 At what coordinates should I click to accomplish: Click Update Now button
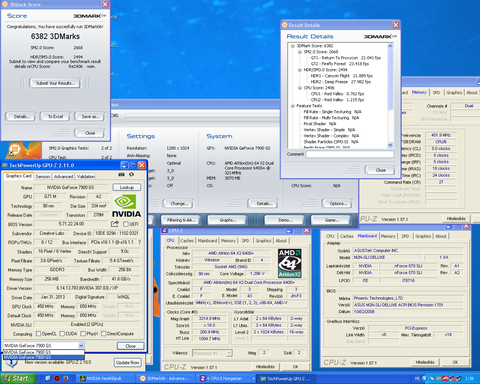click(x=128, y=362)
